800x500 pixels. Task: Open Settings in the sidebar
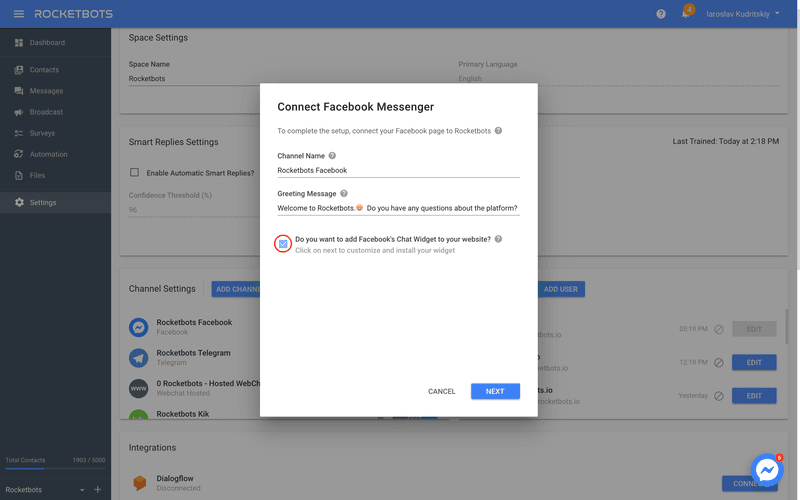[55, 203]
